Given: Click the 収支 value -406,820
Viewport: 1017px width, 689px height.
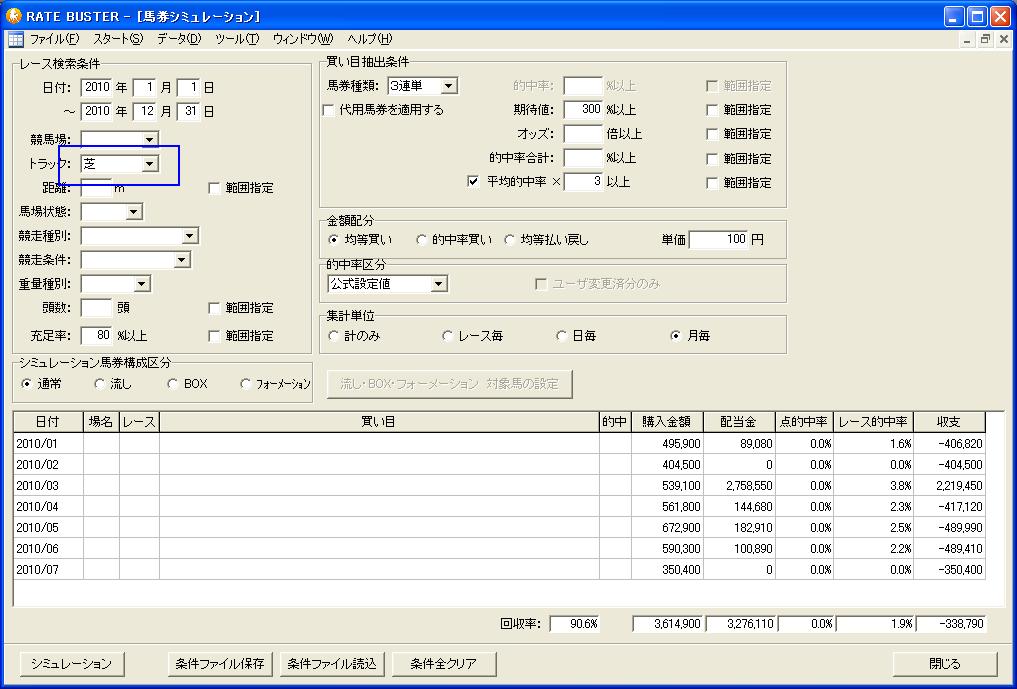Looking at the screenshot, I should point(949,444).
